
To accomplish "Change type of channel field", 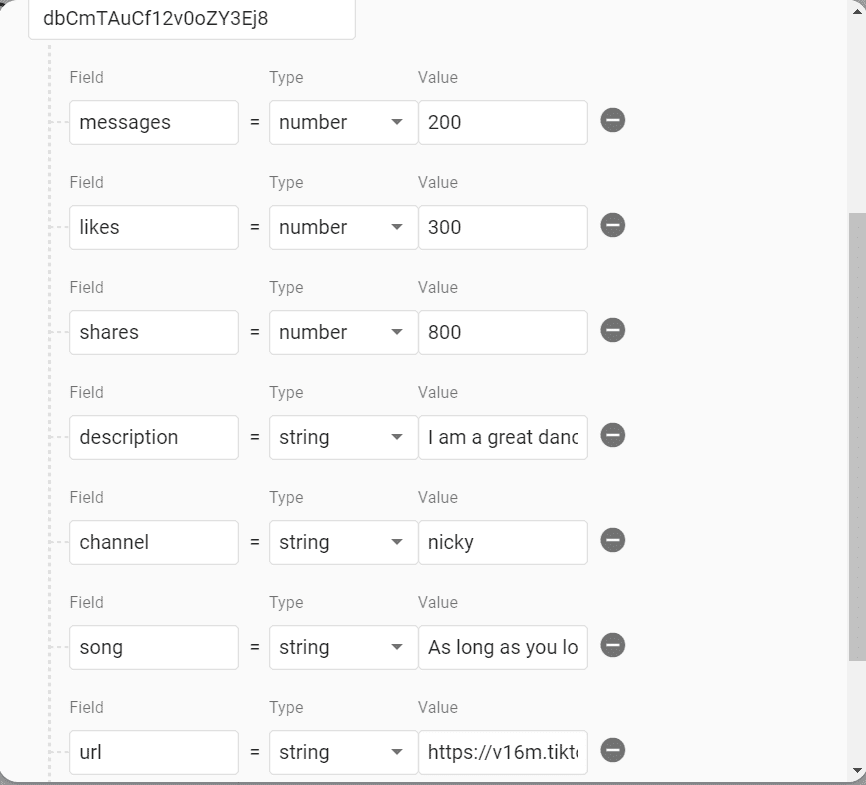I will click(x=343, y=542).
